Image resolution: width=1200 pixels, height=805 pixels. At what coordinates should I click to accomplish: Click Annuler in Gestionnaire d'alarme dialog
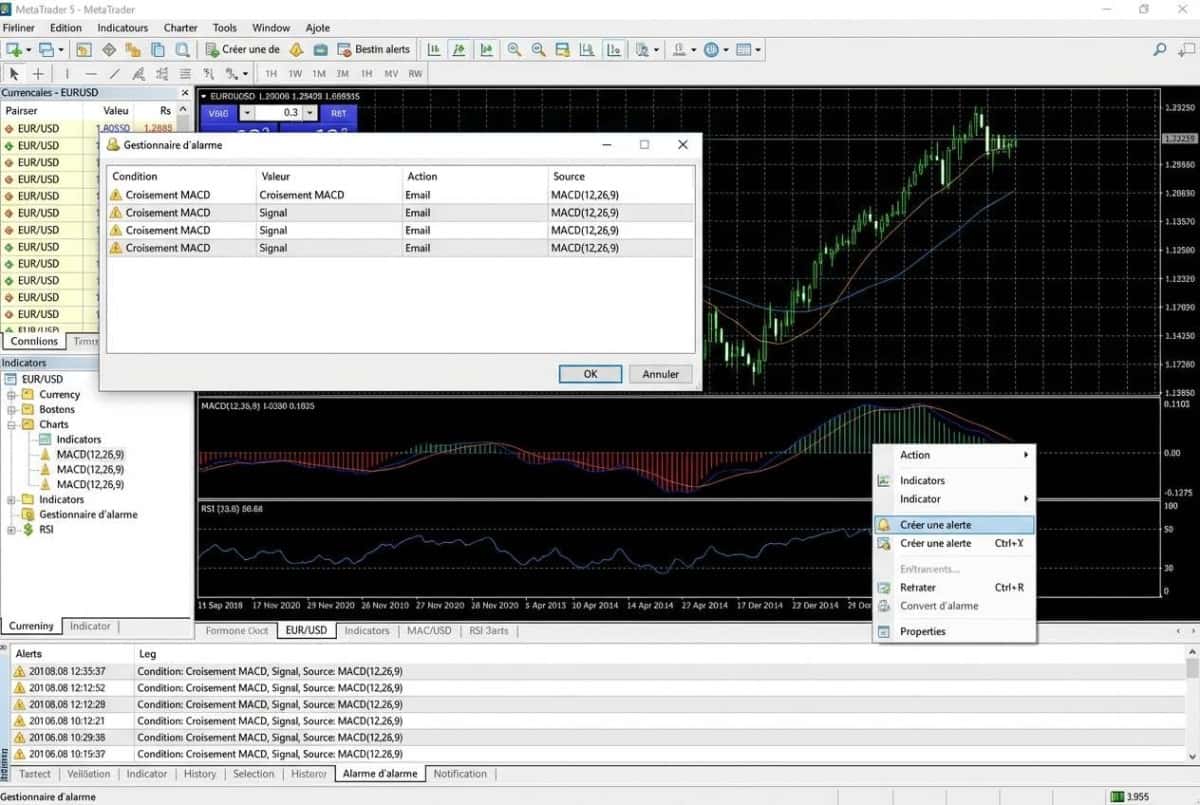click(660, 374)
